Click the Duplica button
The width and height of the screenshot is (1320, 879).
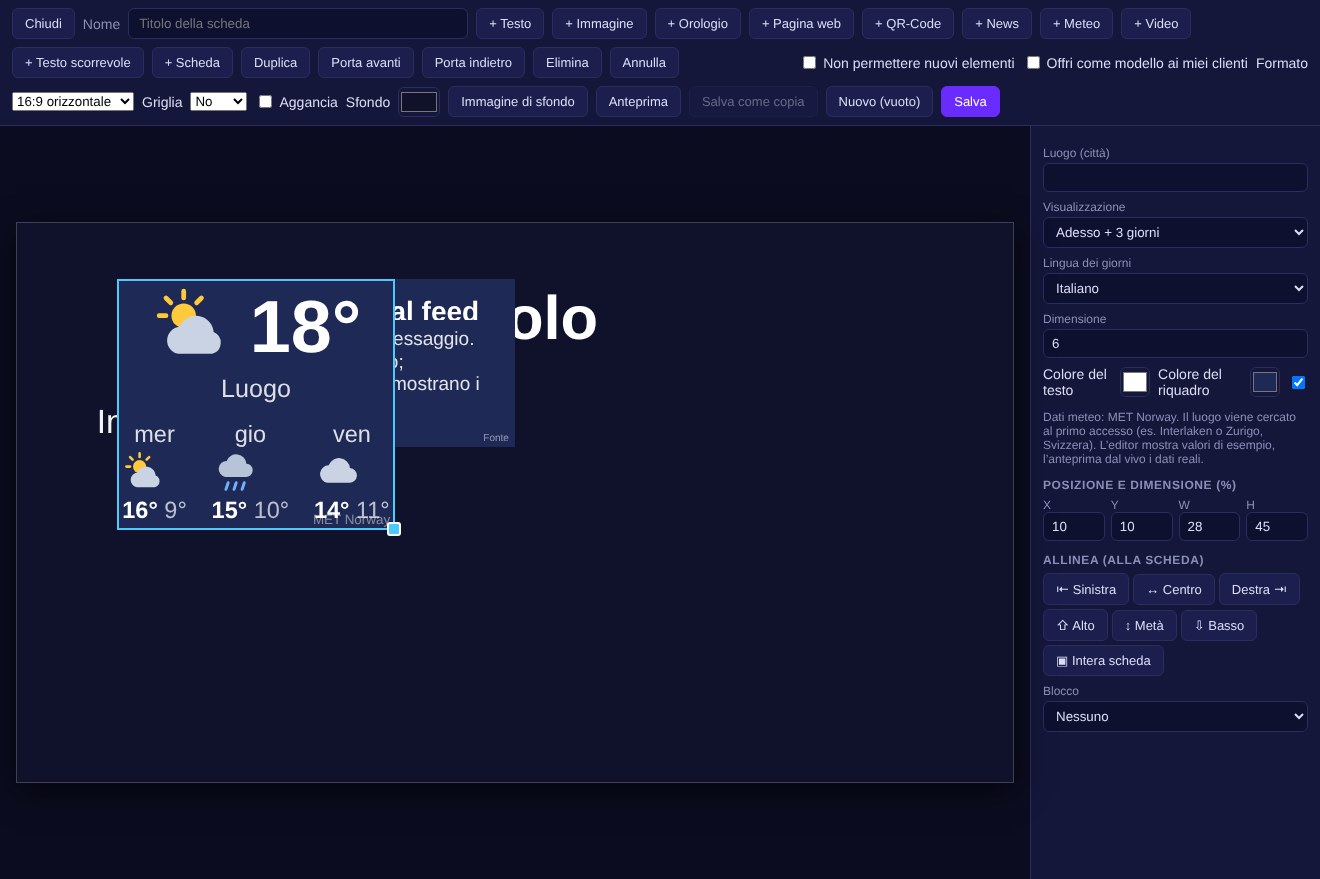point(275,62)
